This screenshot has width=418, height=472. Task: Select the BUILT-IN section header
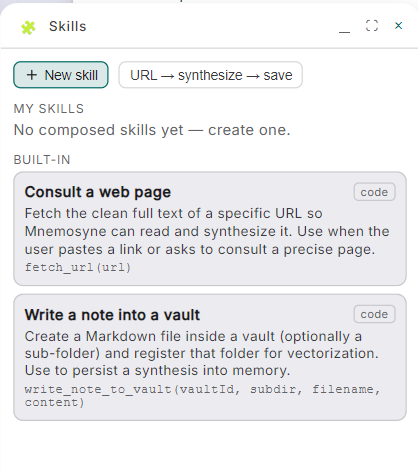[x=42, y=160]
